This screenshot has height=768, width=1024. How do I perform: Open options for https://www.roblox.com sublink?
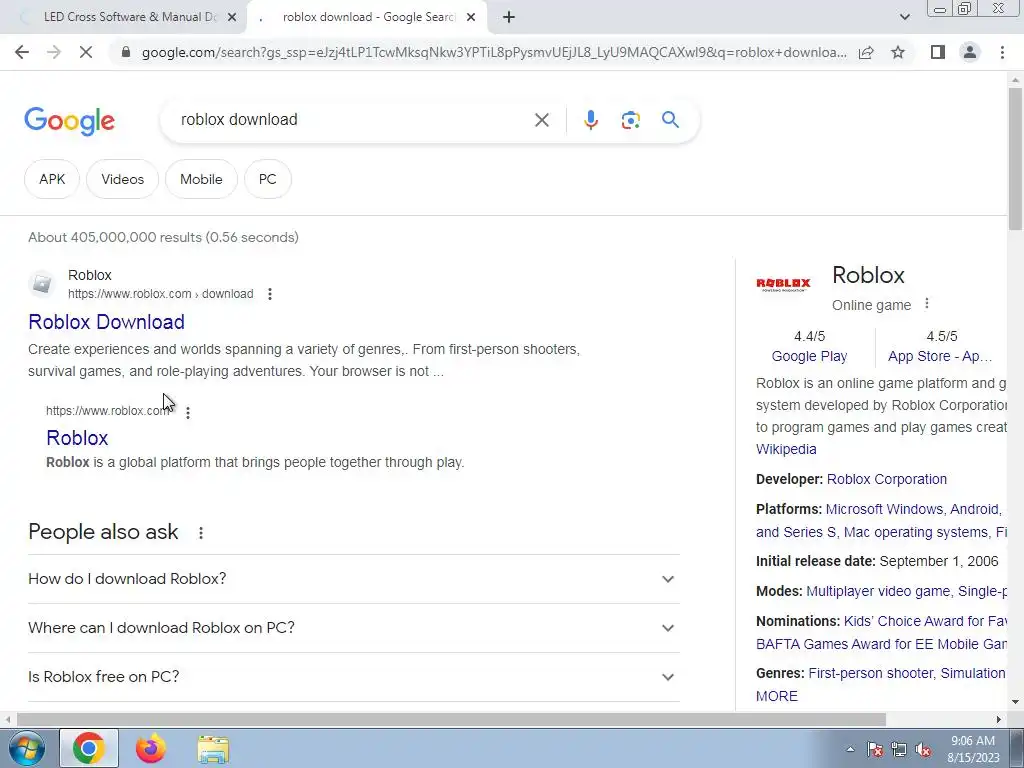tap(188, 413)
